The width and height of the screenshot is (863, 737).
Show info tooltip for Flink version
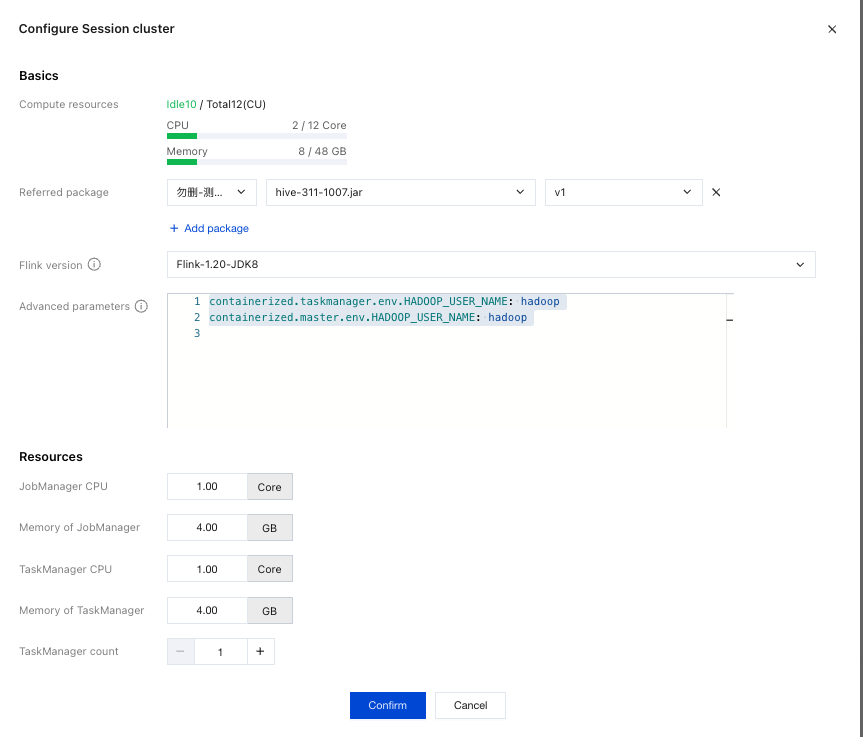tap(94, 265)
